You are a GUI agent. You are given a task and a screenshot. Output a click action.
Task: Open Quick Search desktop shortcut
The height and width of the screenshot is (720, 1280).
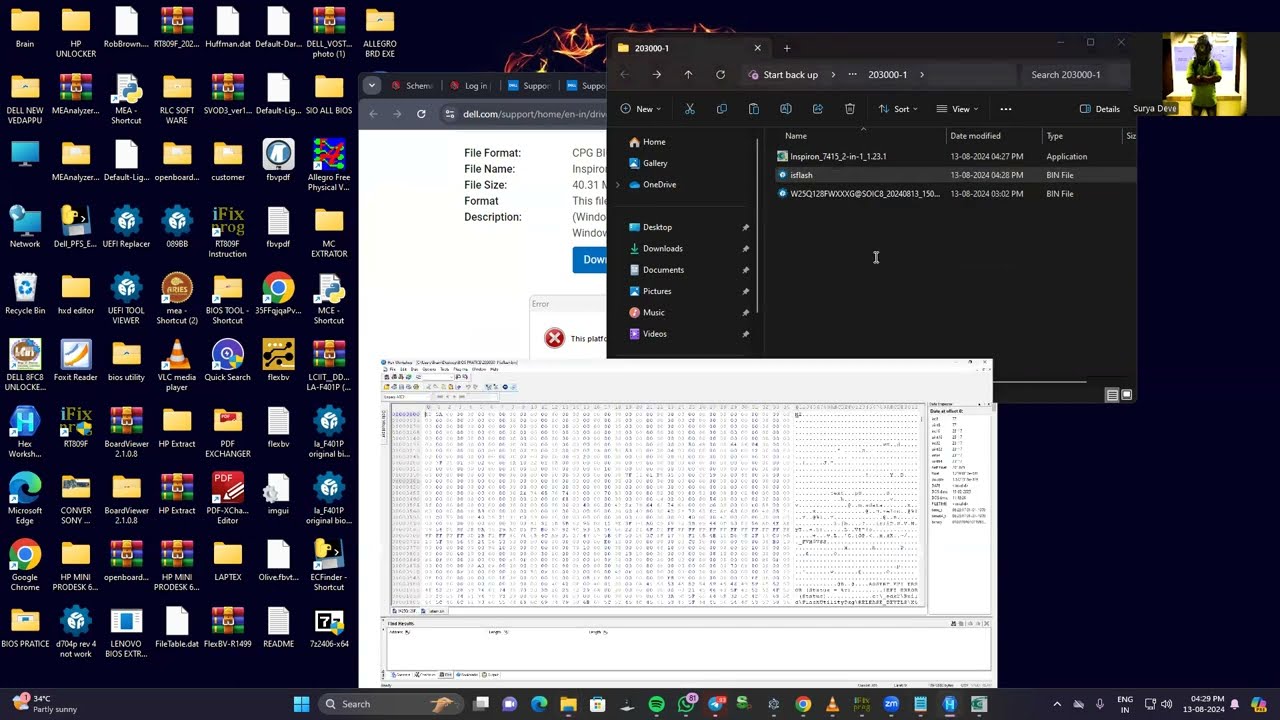pos(228,361)
